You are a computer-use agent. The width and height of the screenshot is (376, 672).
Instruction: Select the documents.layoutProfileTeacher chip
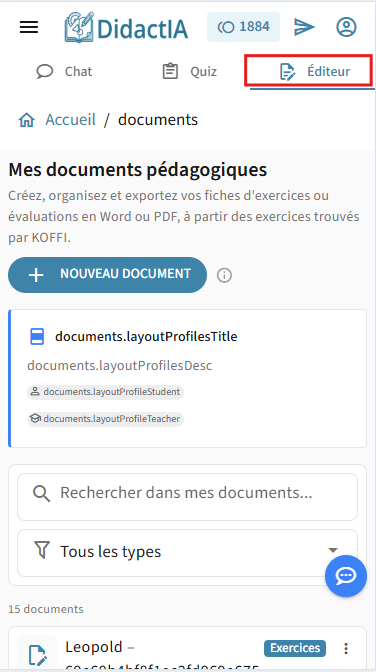105,419
